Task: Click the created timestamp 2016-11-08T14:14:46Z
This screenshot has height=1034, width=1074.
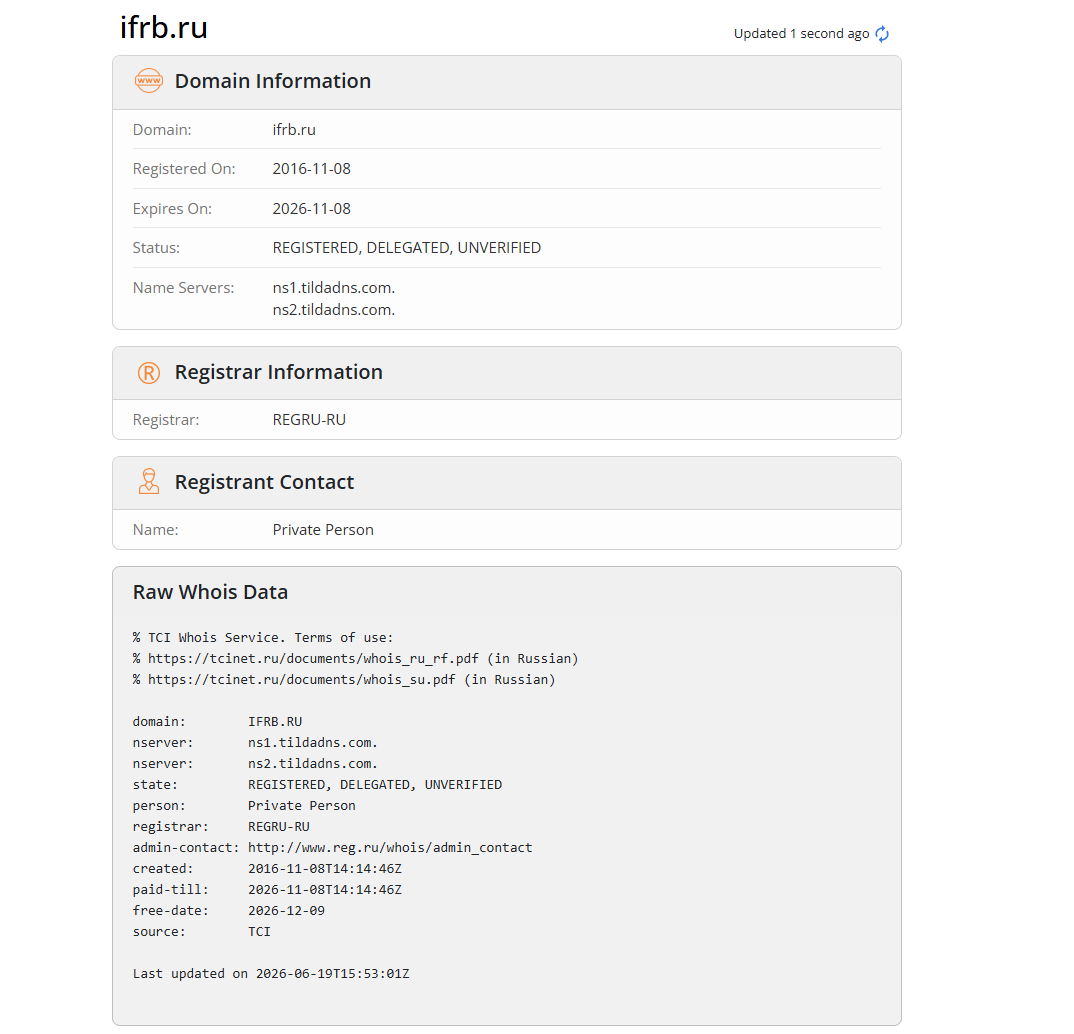Action: pos(325,869)
